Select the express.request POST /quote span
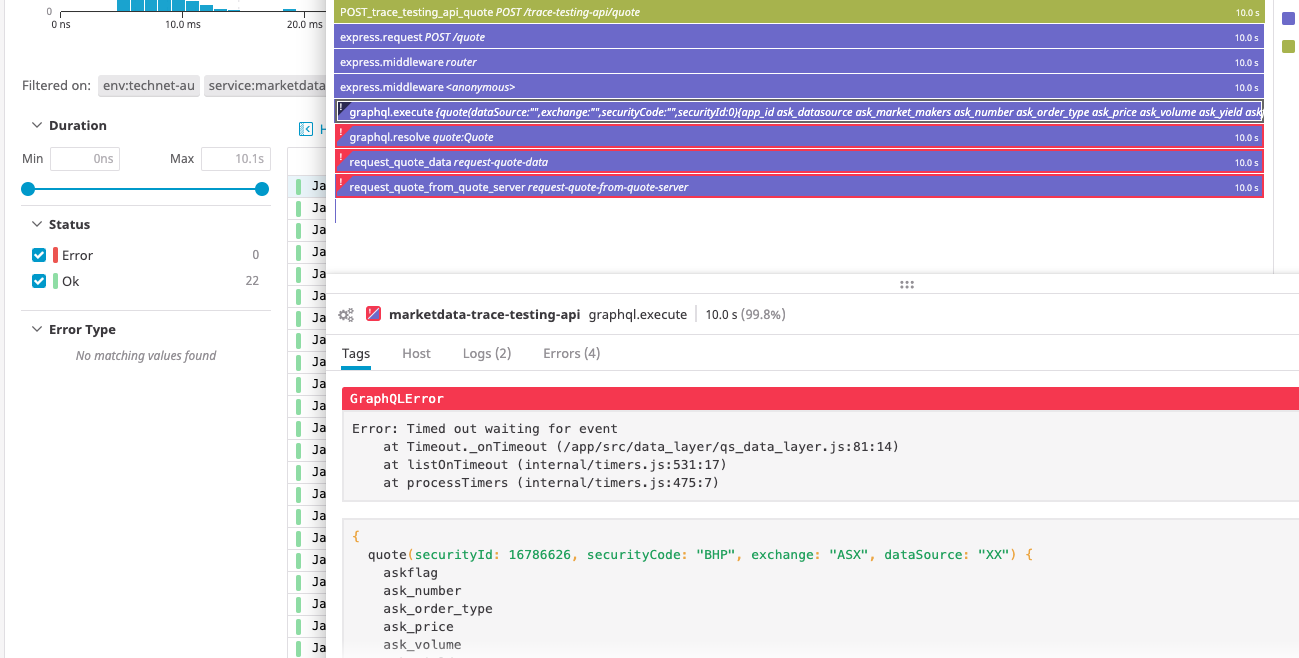Image resolution: width=1299 pixels, height=658 pixels. point(799,37)
